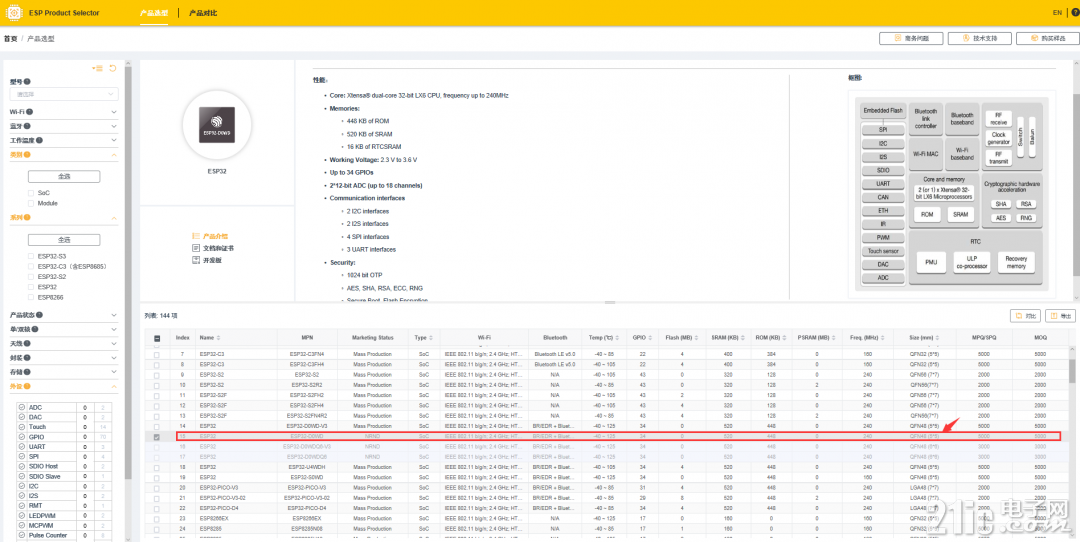Click the orange help icon next to 系列

[28, 218]
